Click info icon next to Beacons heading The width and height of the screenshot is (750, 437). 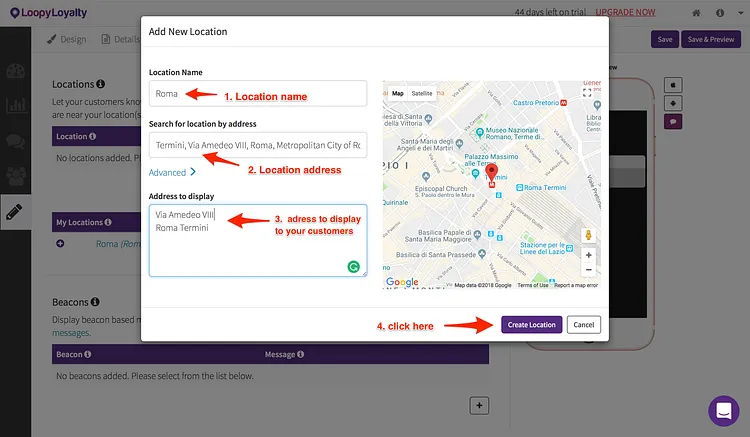pos(95,302)
